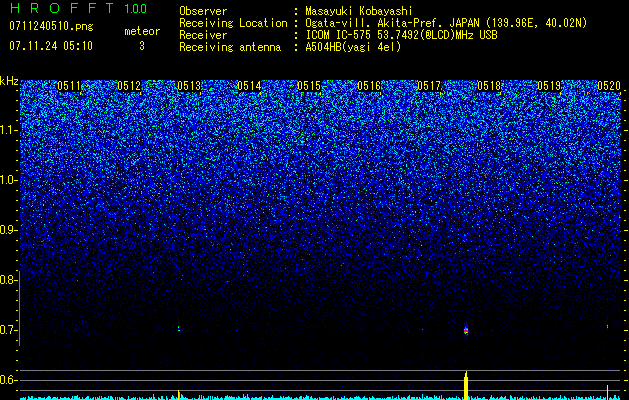
Task: Click the 1.1 kHz axis label
Action: point(8,130)
